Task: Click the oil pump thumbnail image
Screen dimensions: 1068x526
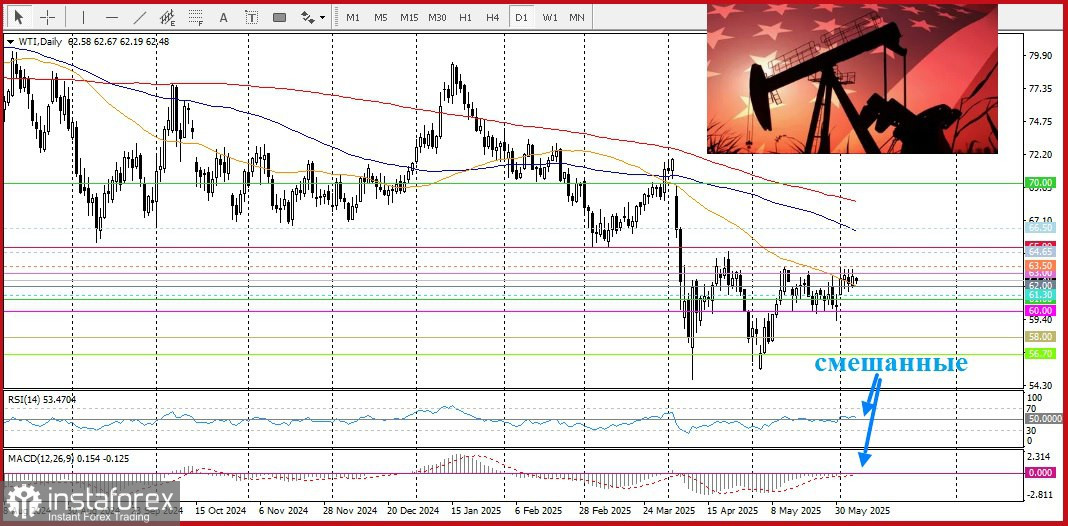Action: (x=852, y=79)
